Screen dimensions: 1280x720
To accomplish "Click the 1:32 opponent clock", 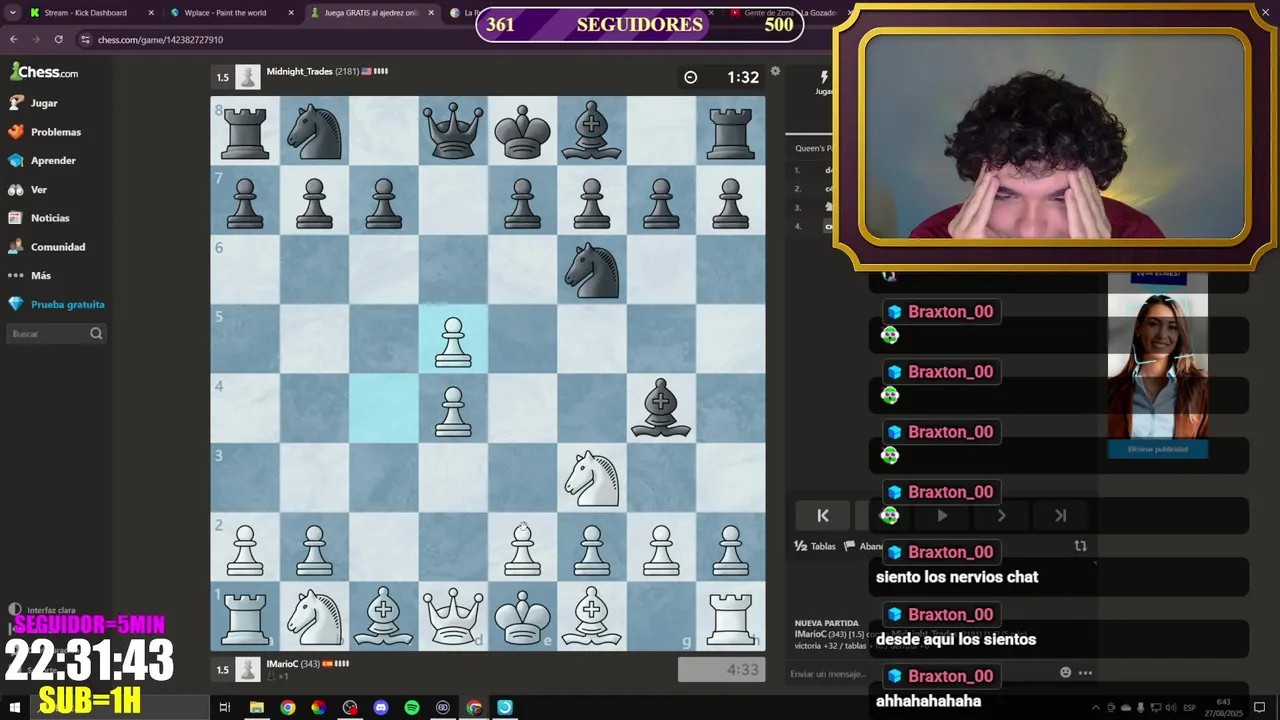I will 743,77.
